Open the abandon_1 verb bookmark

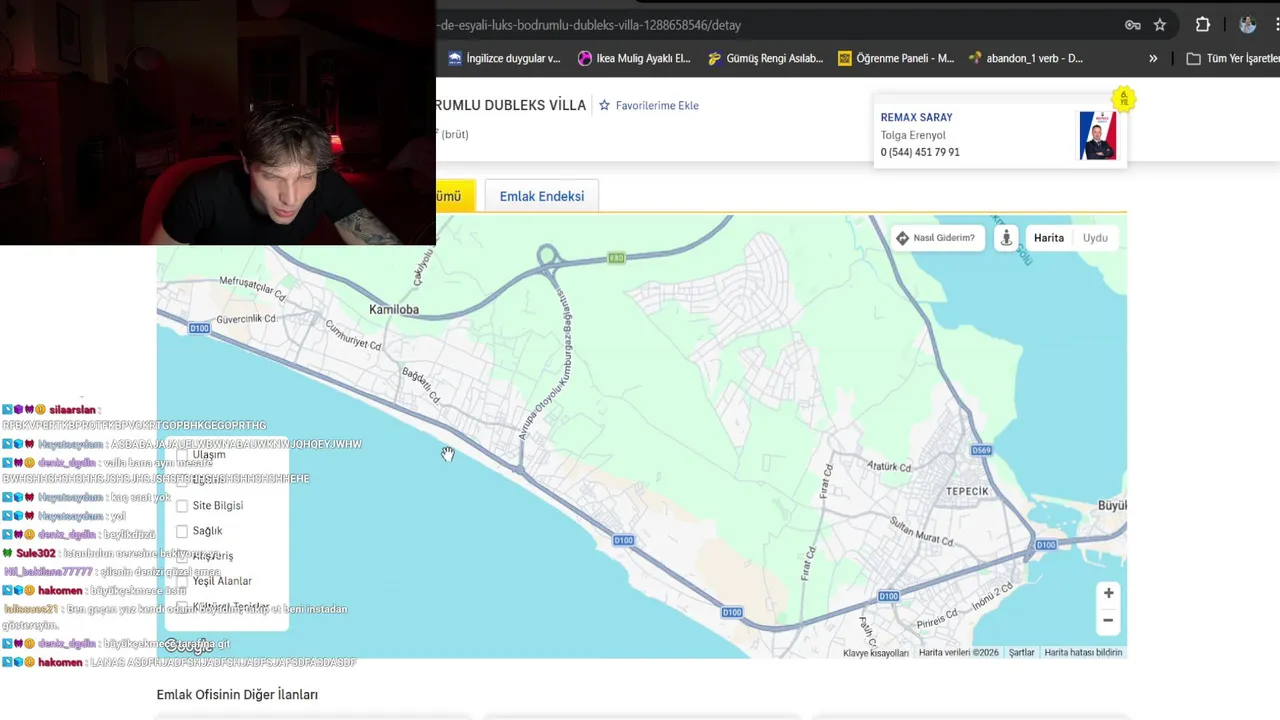pyautogui.click(x=1025, y=58)
